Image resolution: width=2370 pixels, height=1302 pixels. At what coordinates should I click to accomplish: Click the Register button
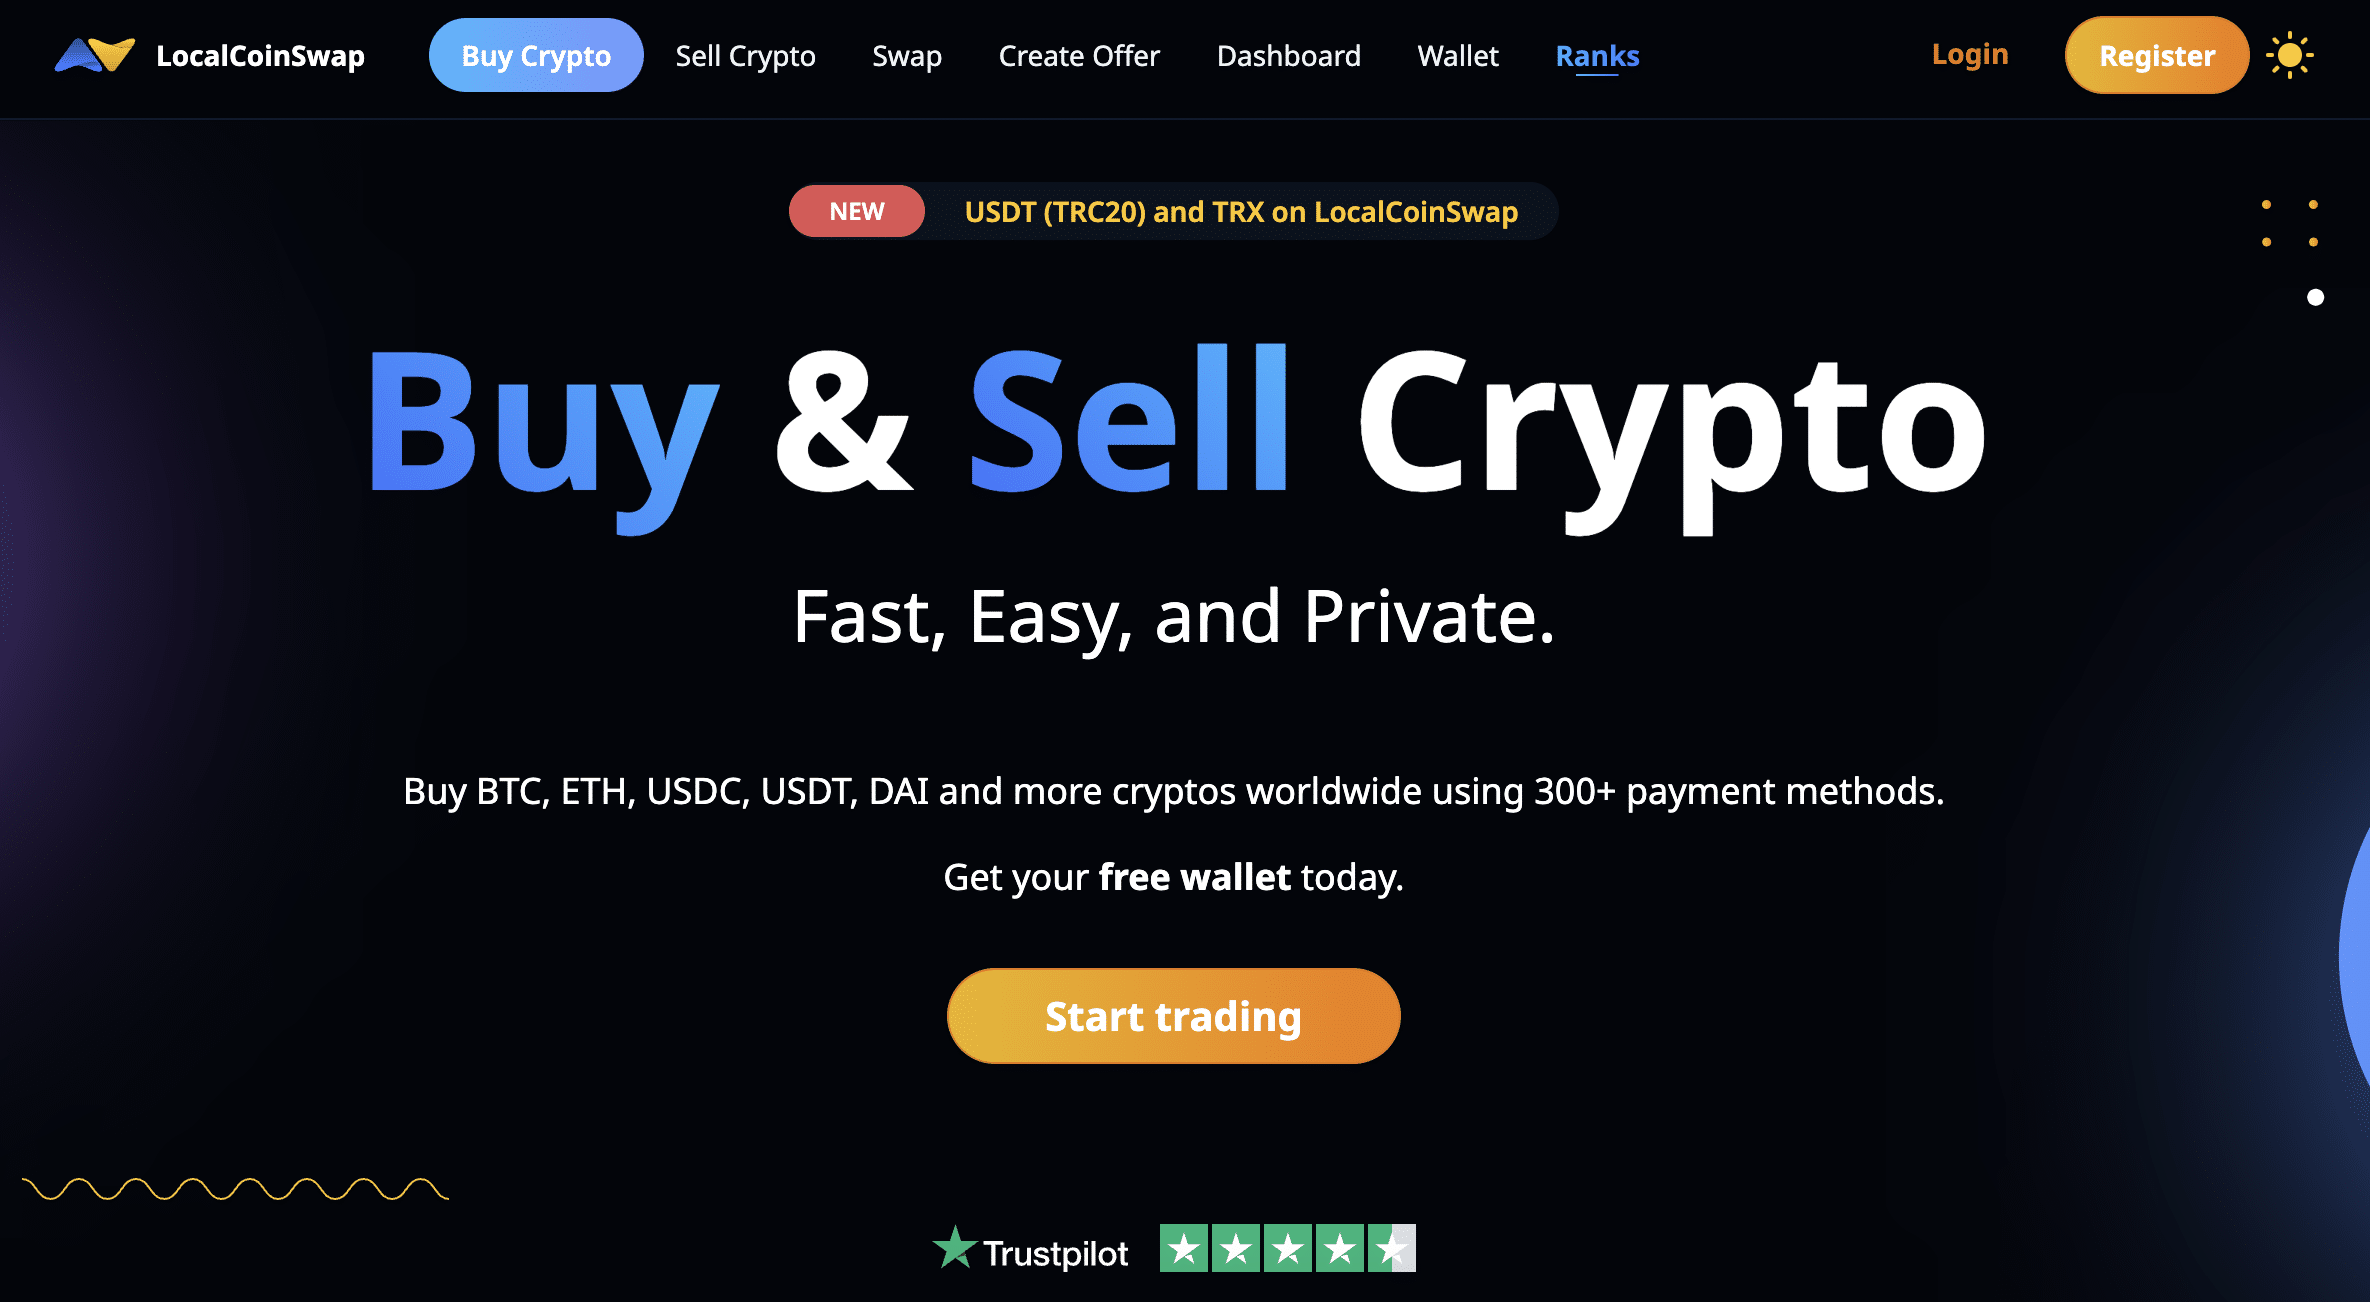point(2154,56)
